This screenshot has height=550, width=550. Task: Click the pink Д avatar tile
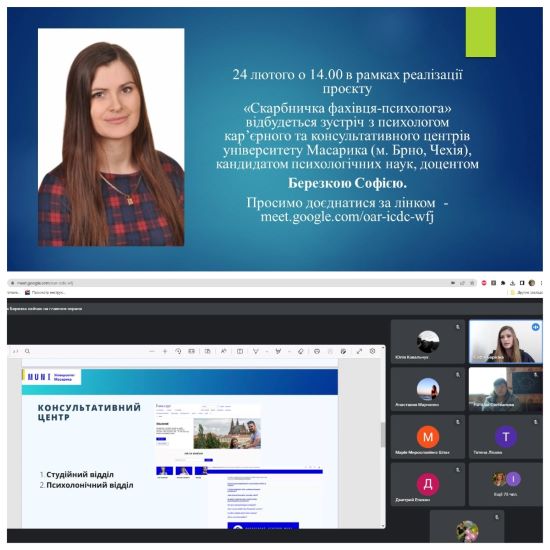coord(428,484)
